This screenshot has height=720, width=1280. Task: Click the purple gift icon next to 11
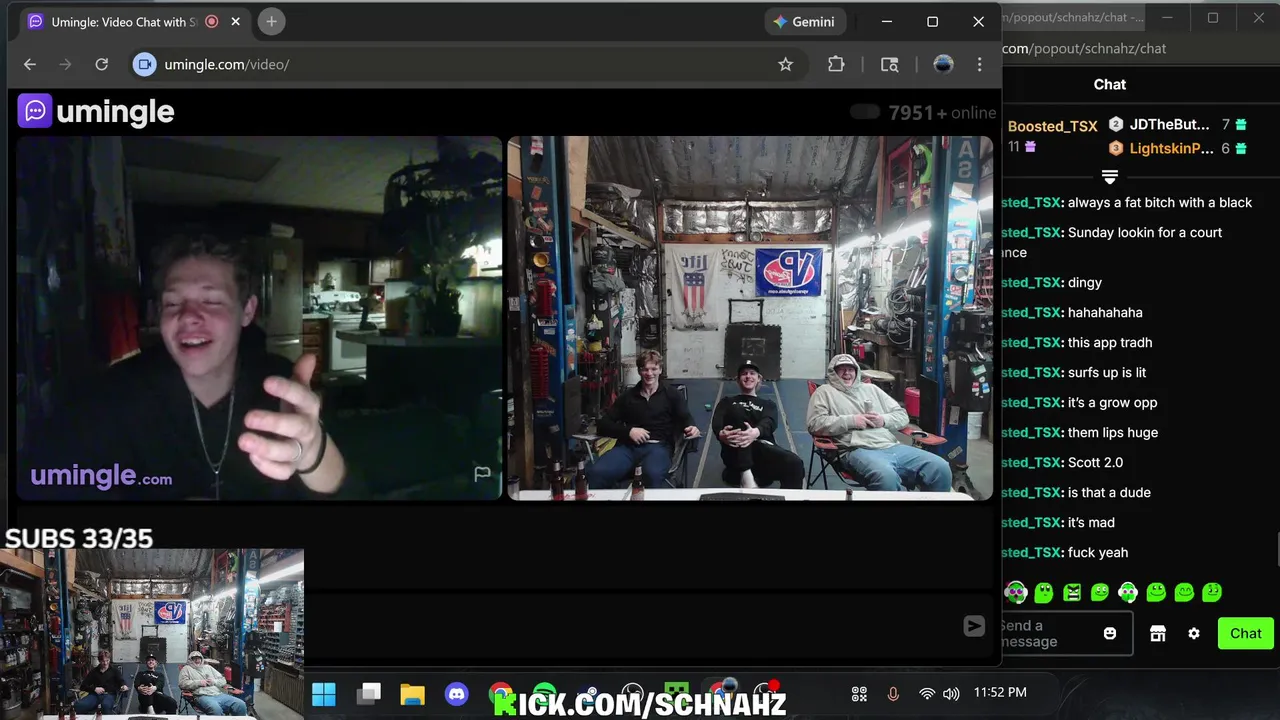[x=1030, y=147]
